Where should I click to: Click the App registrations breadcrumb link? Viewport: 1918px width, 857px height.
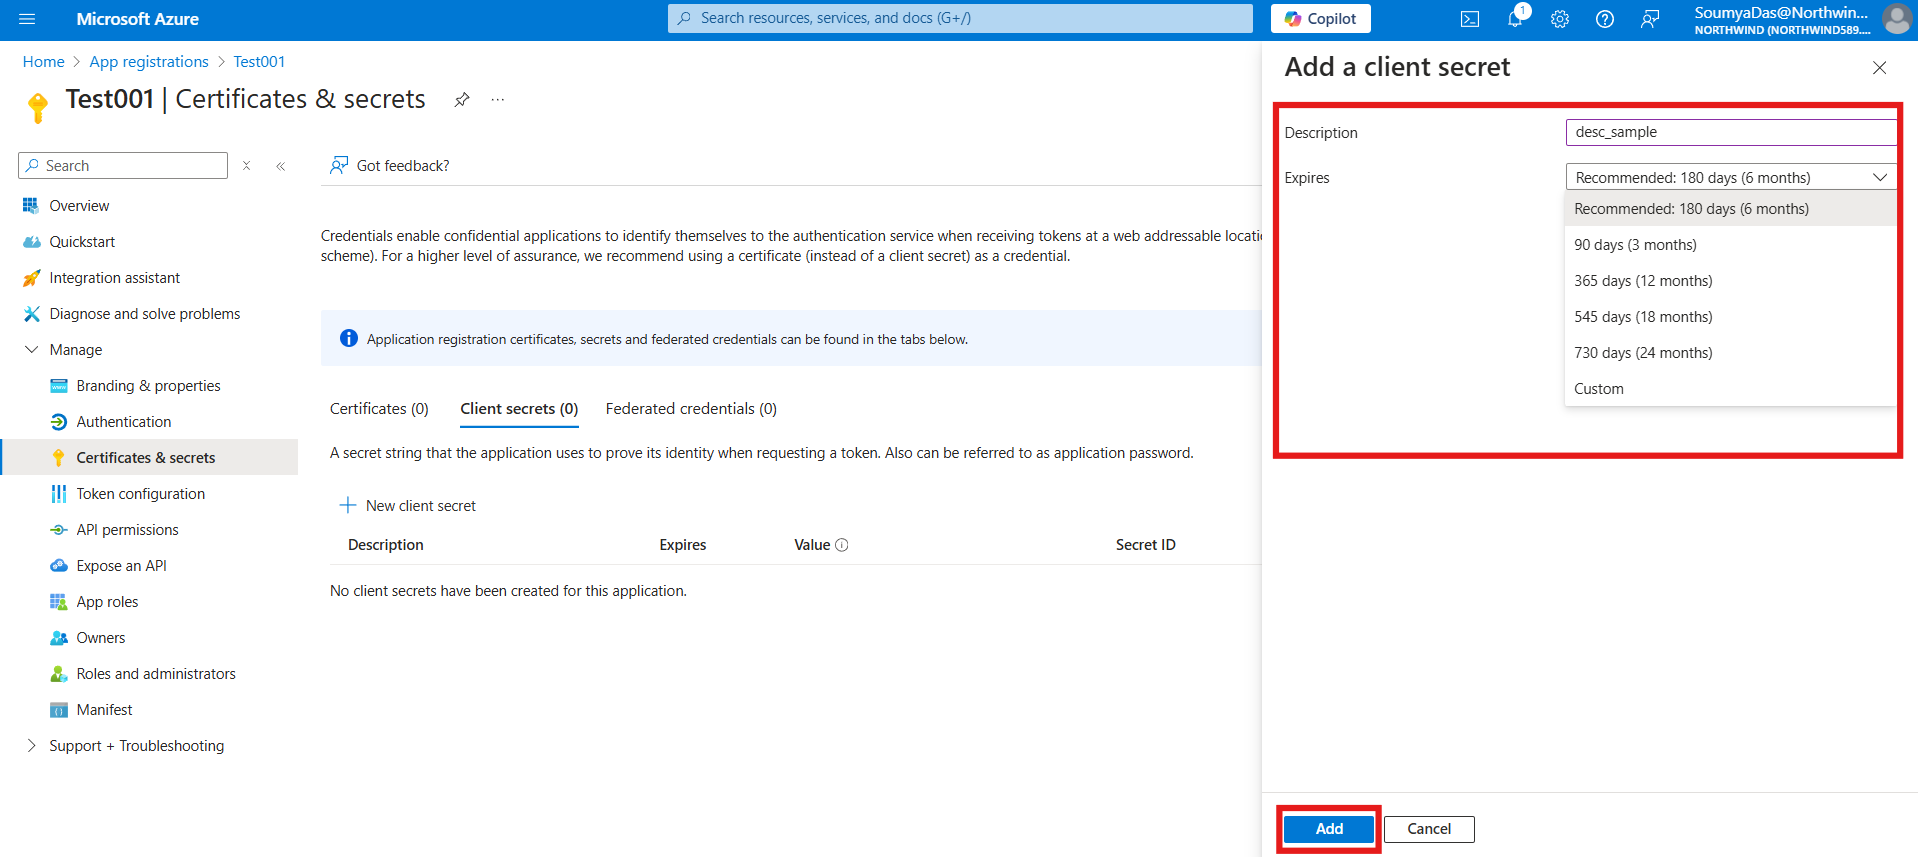149,62
